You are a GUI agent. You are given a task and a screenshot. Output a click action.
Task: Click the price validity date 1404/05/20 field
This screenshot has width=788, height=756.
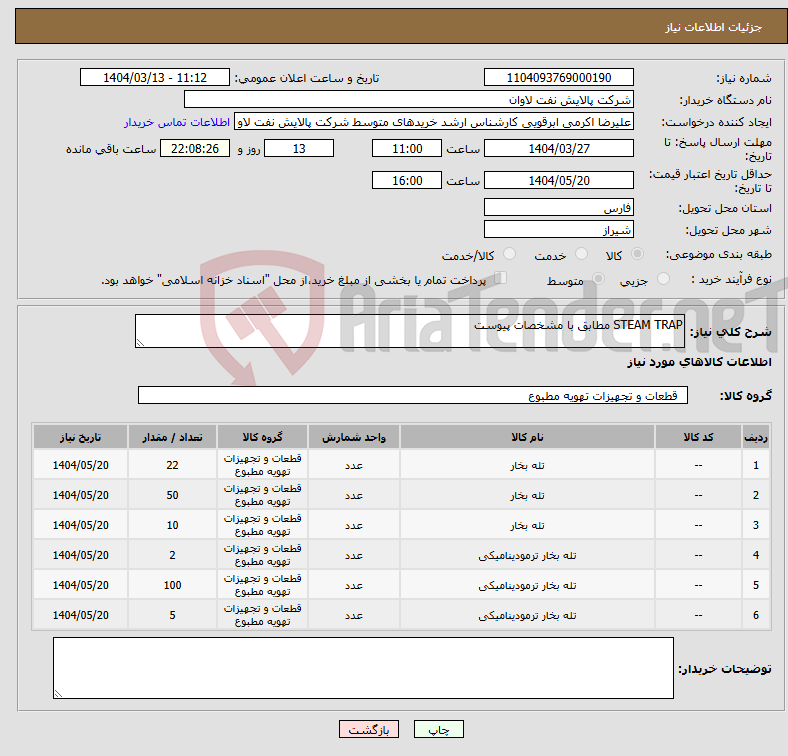point(558,180)
